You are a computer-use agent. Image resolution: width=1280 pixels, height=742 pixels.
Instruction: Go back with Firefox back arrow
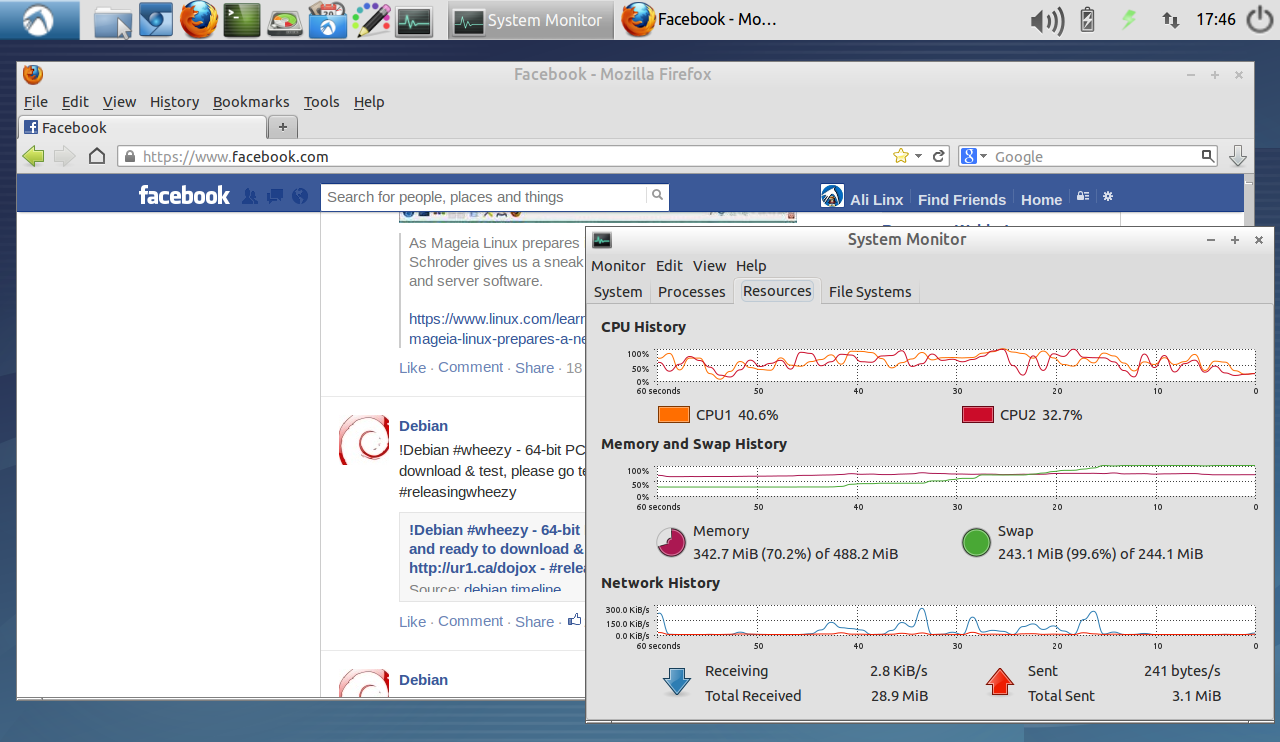(33, 156)
